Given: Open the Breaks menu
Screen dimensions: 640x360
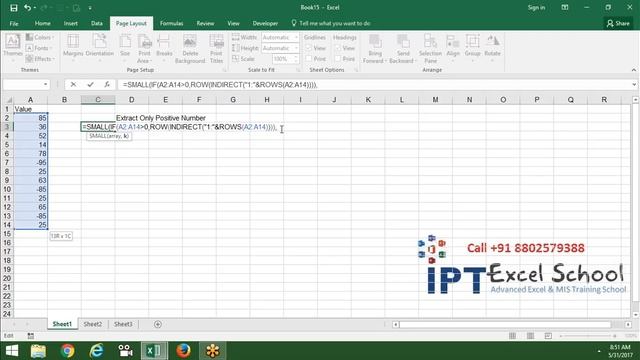Looking at the screenshot, I should pos(164,48).
